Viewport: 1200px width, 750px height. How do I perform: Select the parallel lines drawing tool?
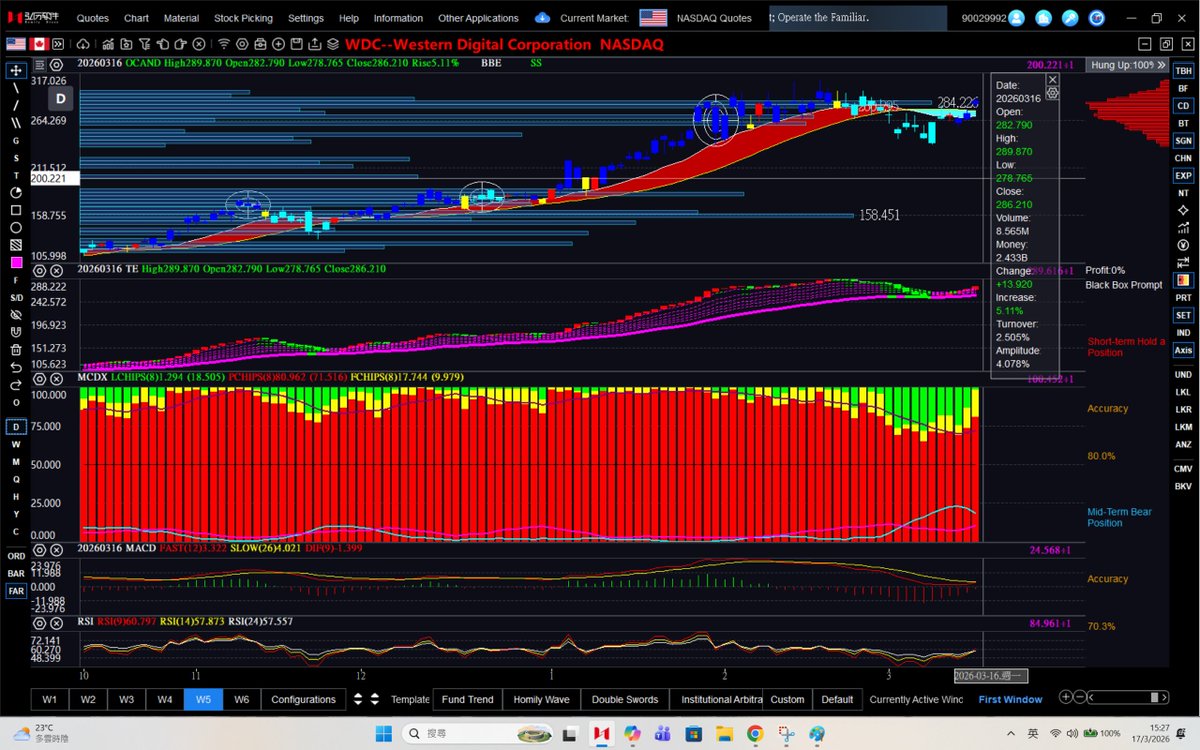tap(16, 123)
